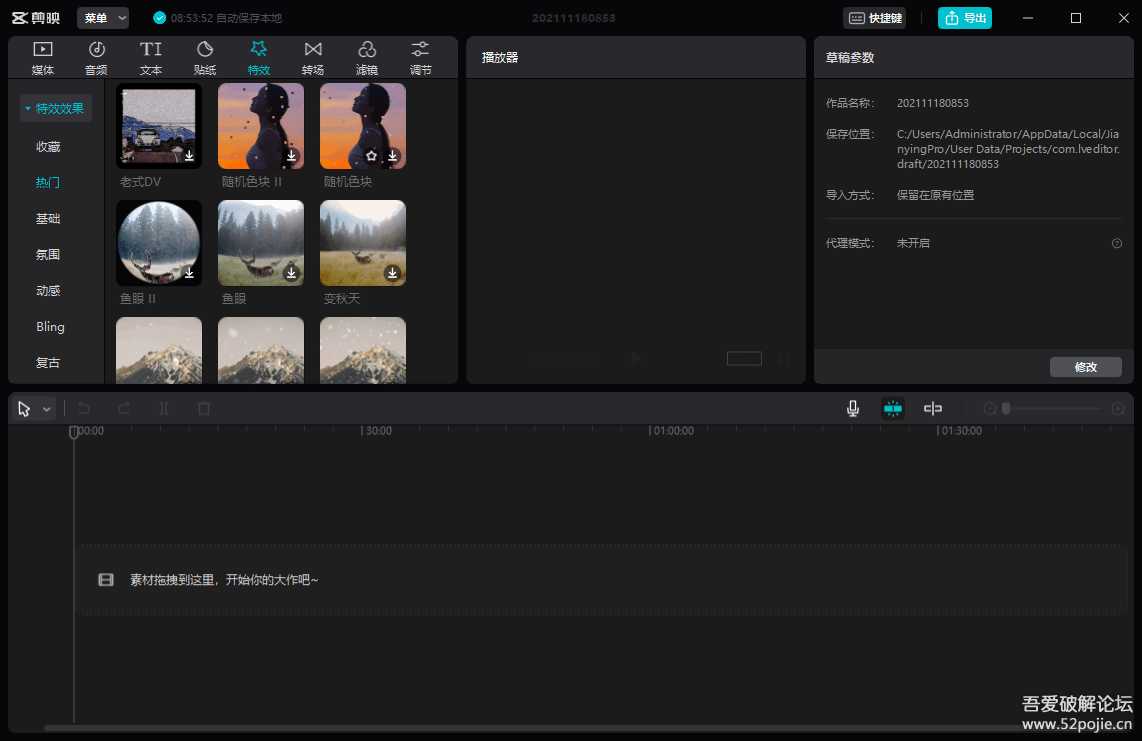Click the undo arrow above the timeline
This screenshot has height=741, width=1142.
[84, 408]
